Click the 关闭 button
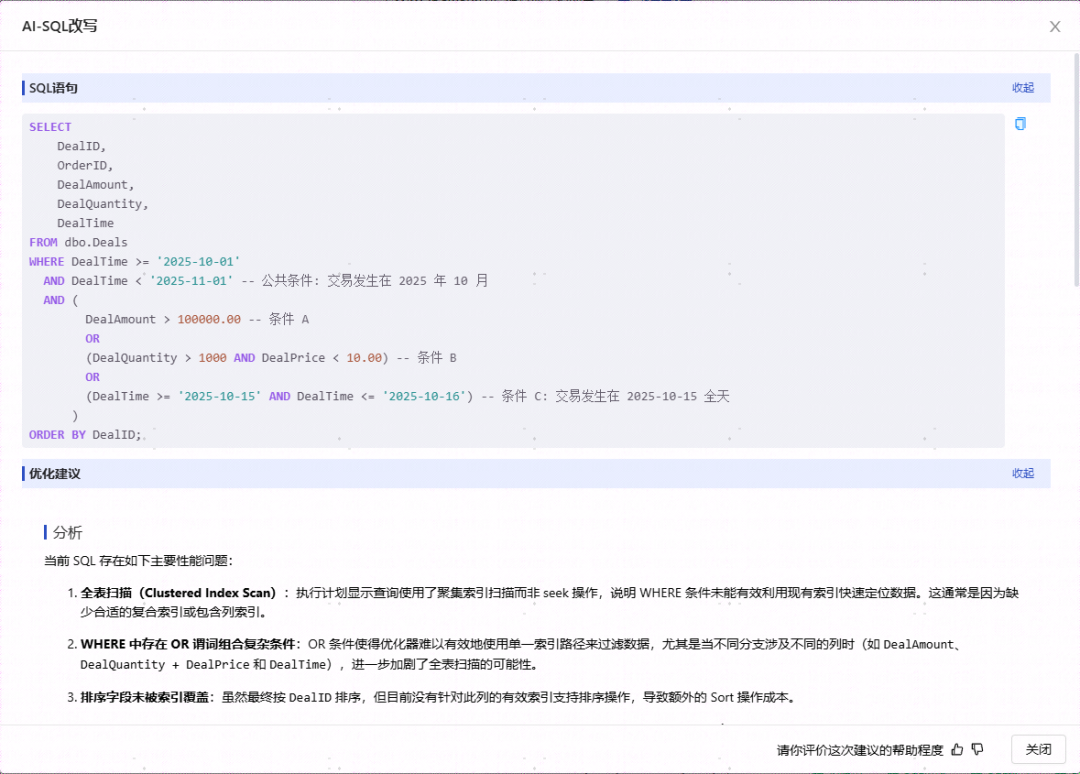This screenshot has height=774, width=1080. point(1038,749)
